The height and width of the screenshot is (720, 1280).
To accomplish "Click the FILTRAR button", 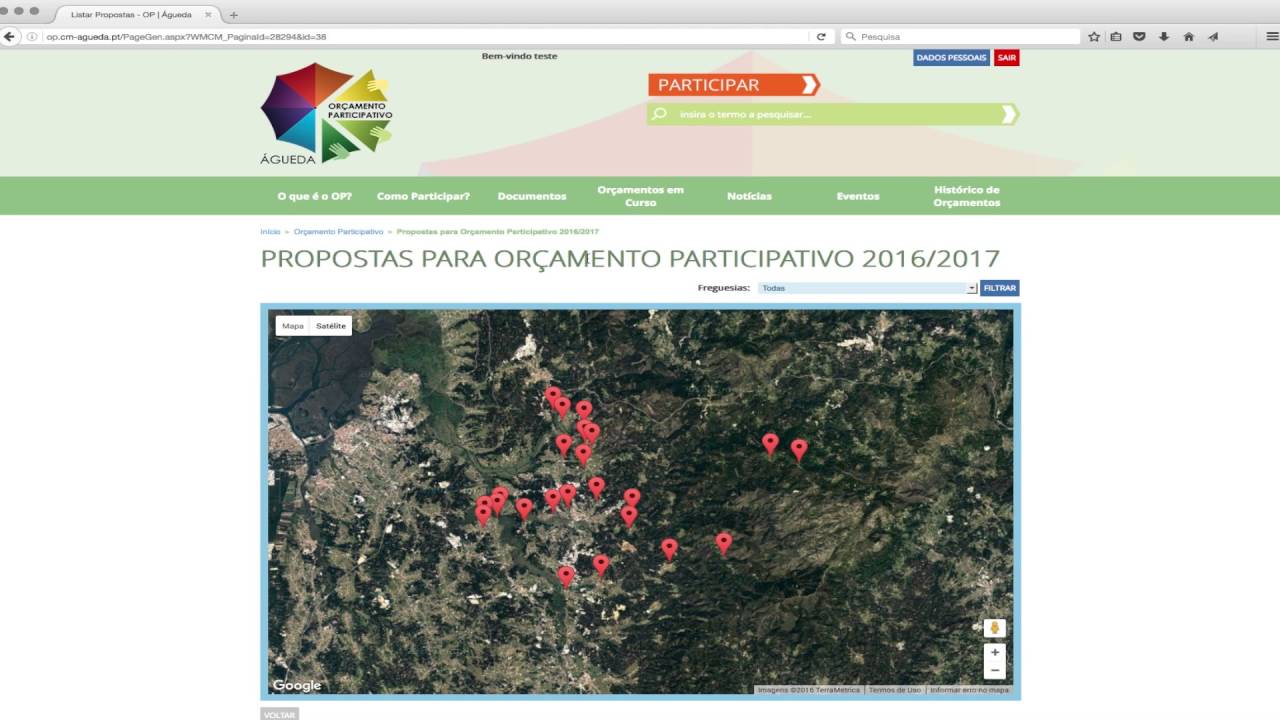I will [x=1000, y=288].
